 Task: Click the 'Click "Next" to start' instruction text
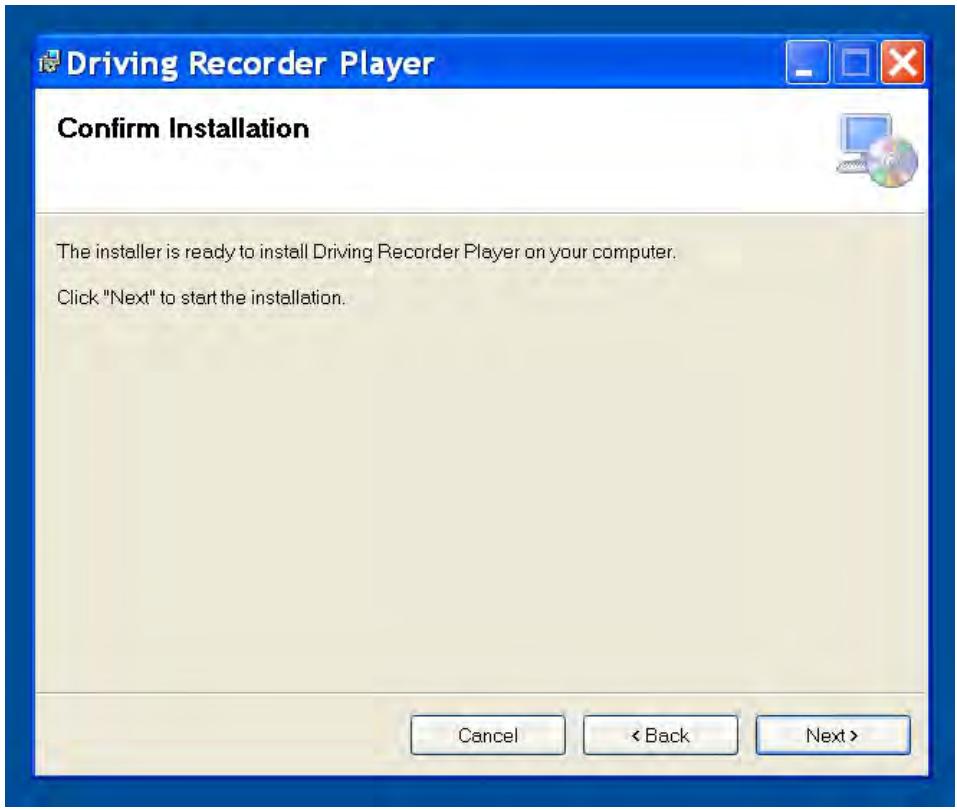(201, 297)
